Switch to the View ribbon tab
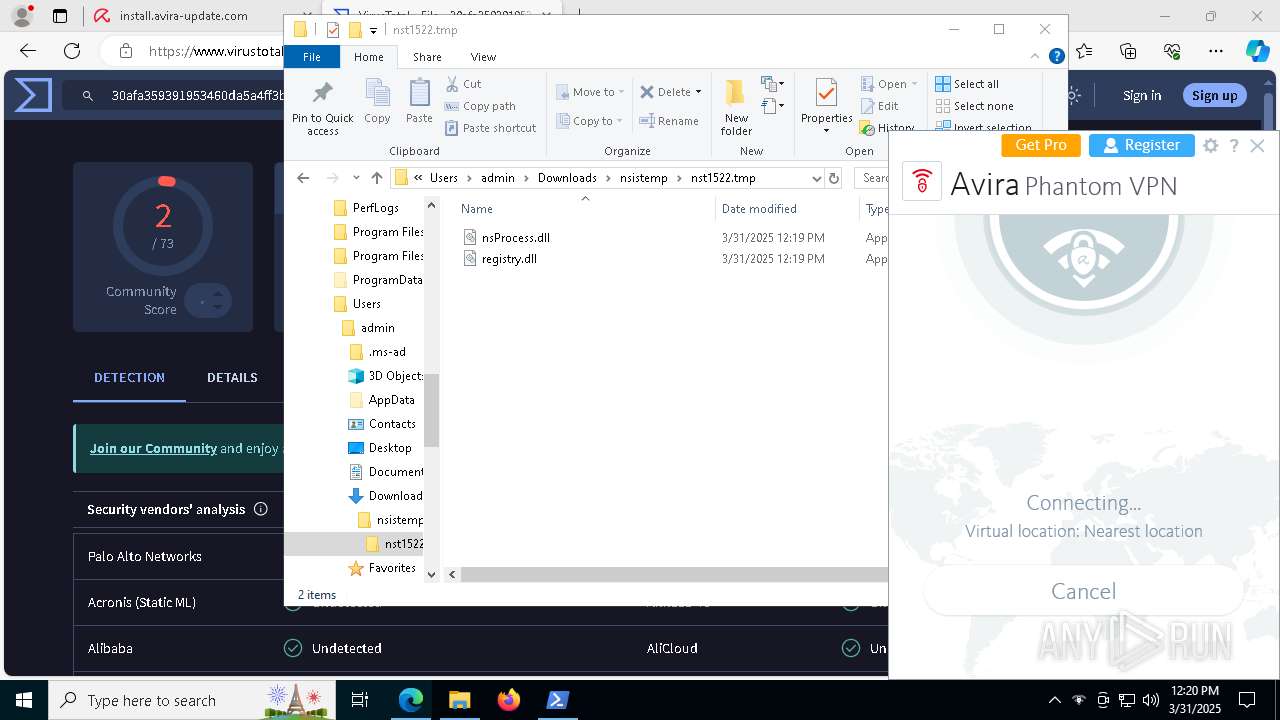Screen dimensions: 1280x720 (483, 57)
